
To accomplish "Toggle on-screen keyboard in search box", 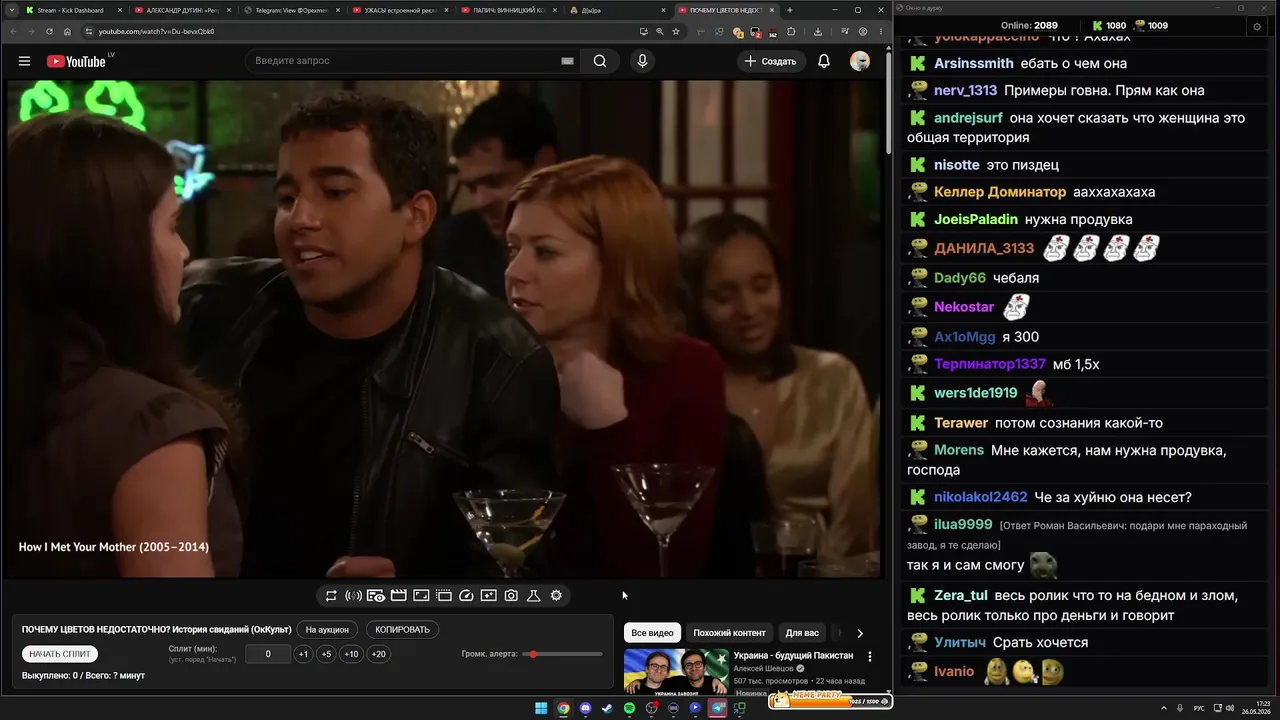I will (x=567, y=61).
